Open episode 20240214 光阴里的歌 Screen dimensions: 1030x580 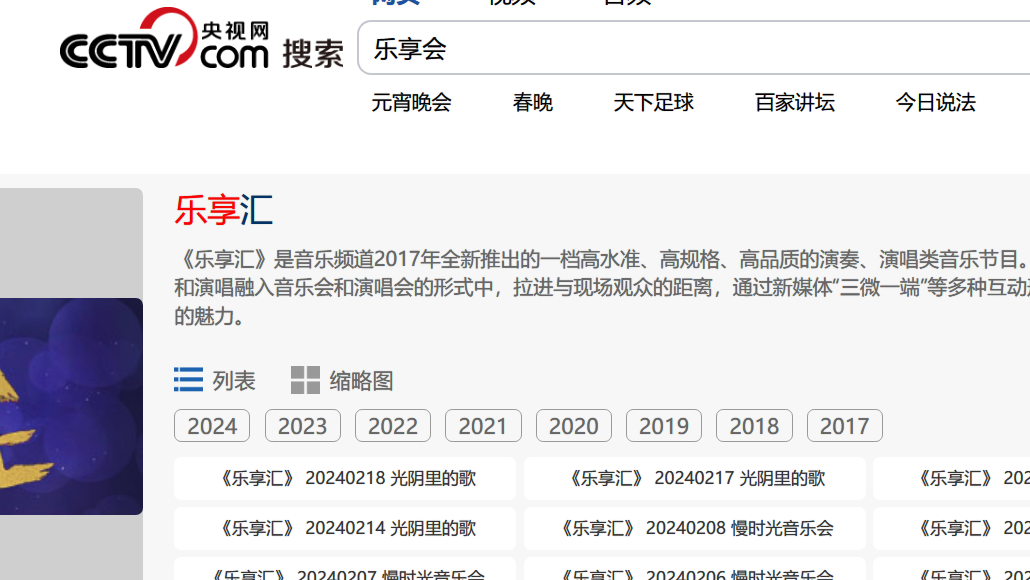[x=345, y=528]
